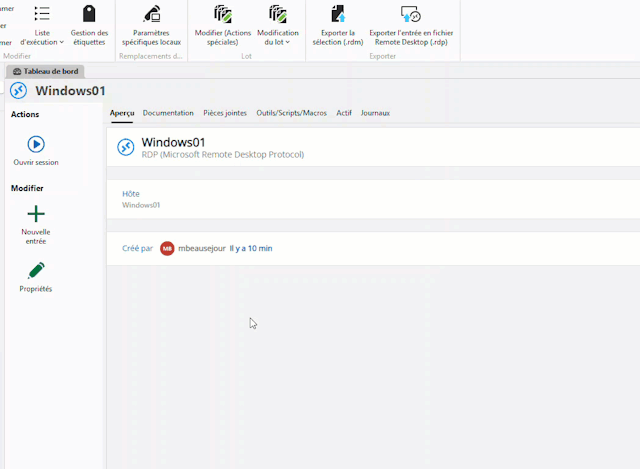This screenshot has width=640, height=469.
Task: Export entry as Remote Desktop (.rdp) file
Action: (x=411, y=14)
